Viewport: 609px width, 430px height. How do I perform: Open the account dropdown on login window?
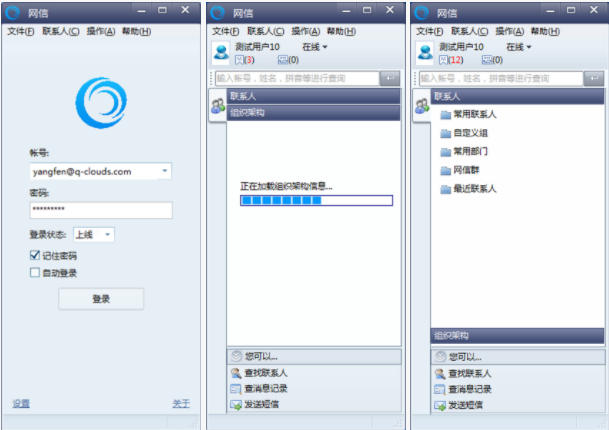(165, 171)
